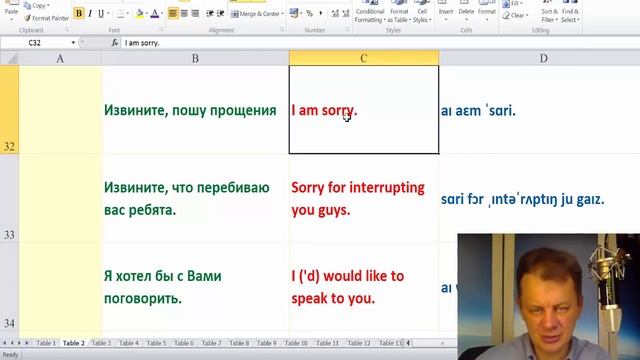640x360 pixels.
Task: Open Font dialog launcher
Action: pyautogui.click(x=161, y=30)
